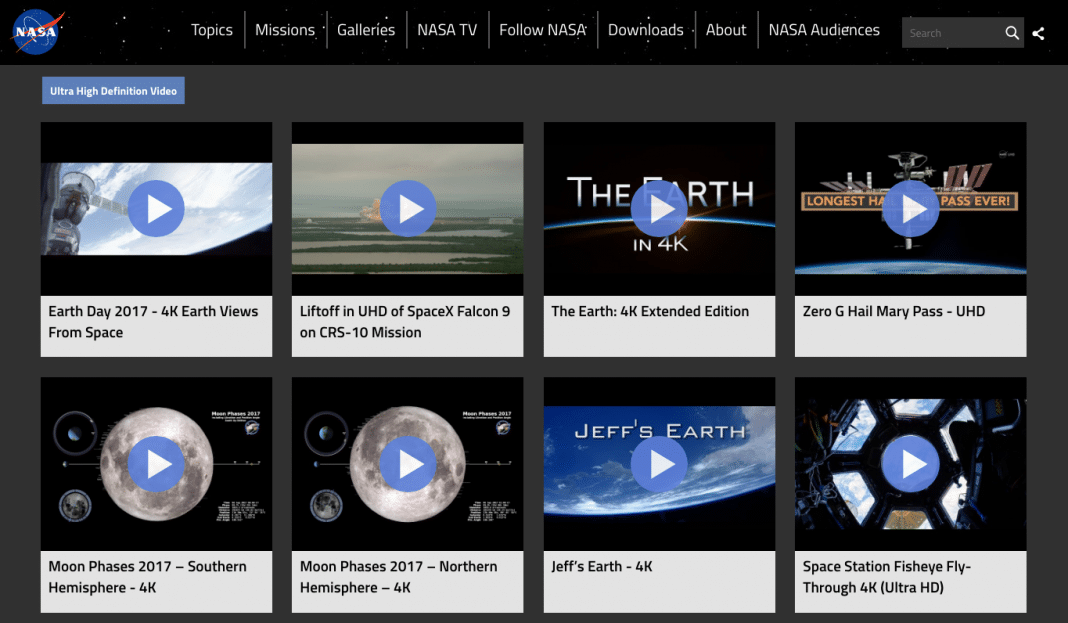Image resolution: width=1068 pixels, height=623 pixels.
Task: Play the Earth Day 2017 video
Action: point(156,208)
